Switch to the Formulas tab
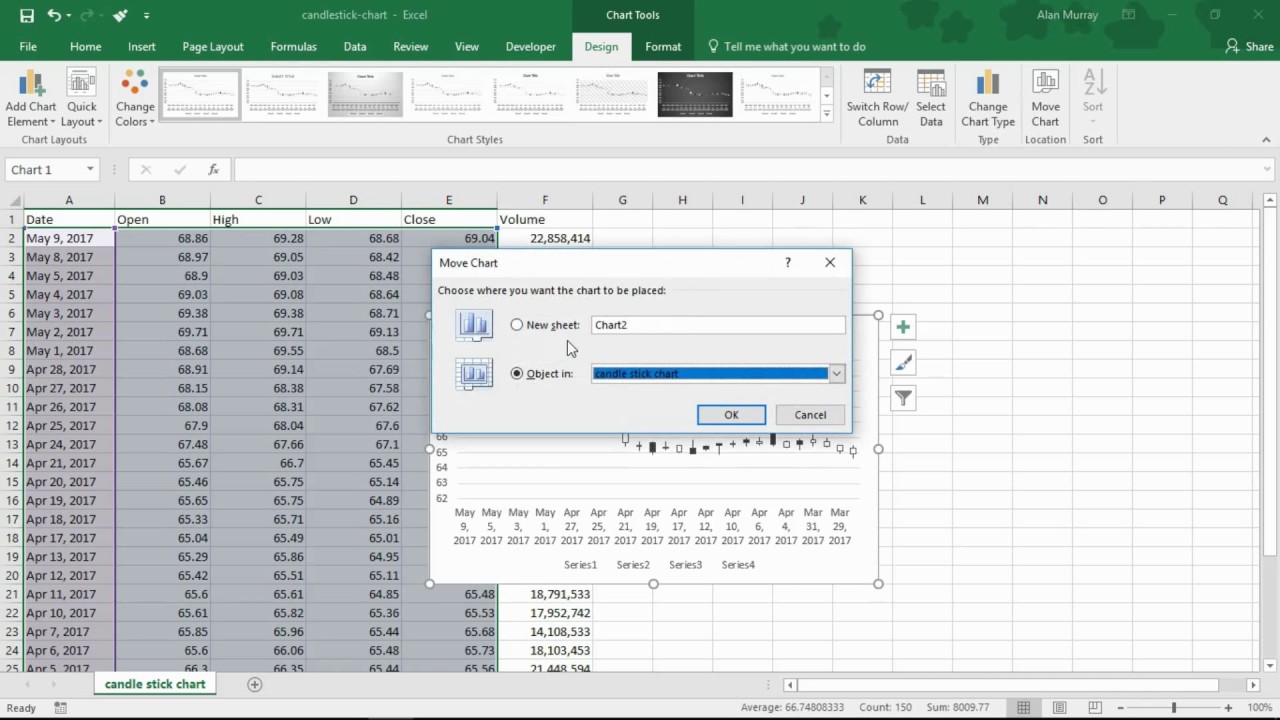Viewport: 1280px width, 720px height. click(x=293, y=46)
